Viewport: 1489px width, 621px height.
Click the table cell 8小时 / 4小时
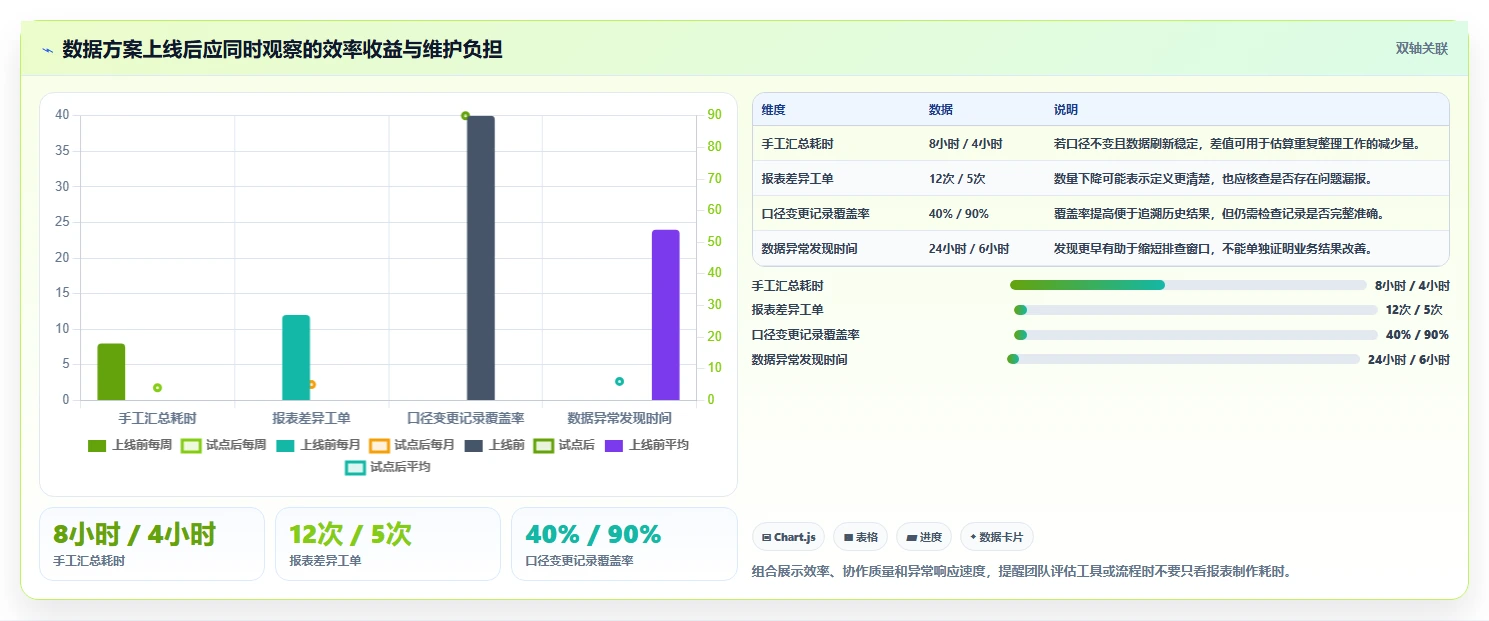pos(966,144)
